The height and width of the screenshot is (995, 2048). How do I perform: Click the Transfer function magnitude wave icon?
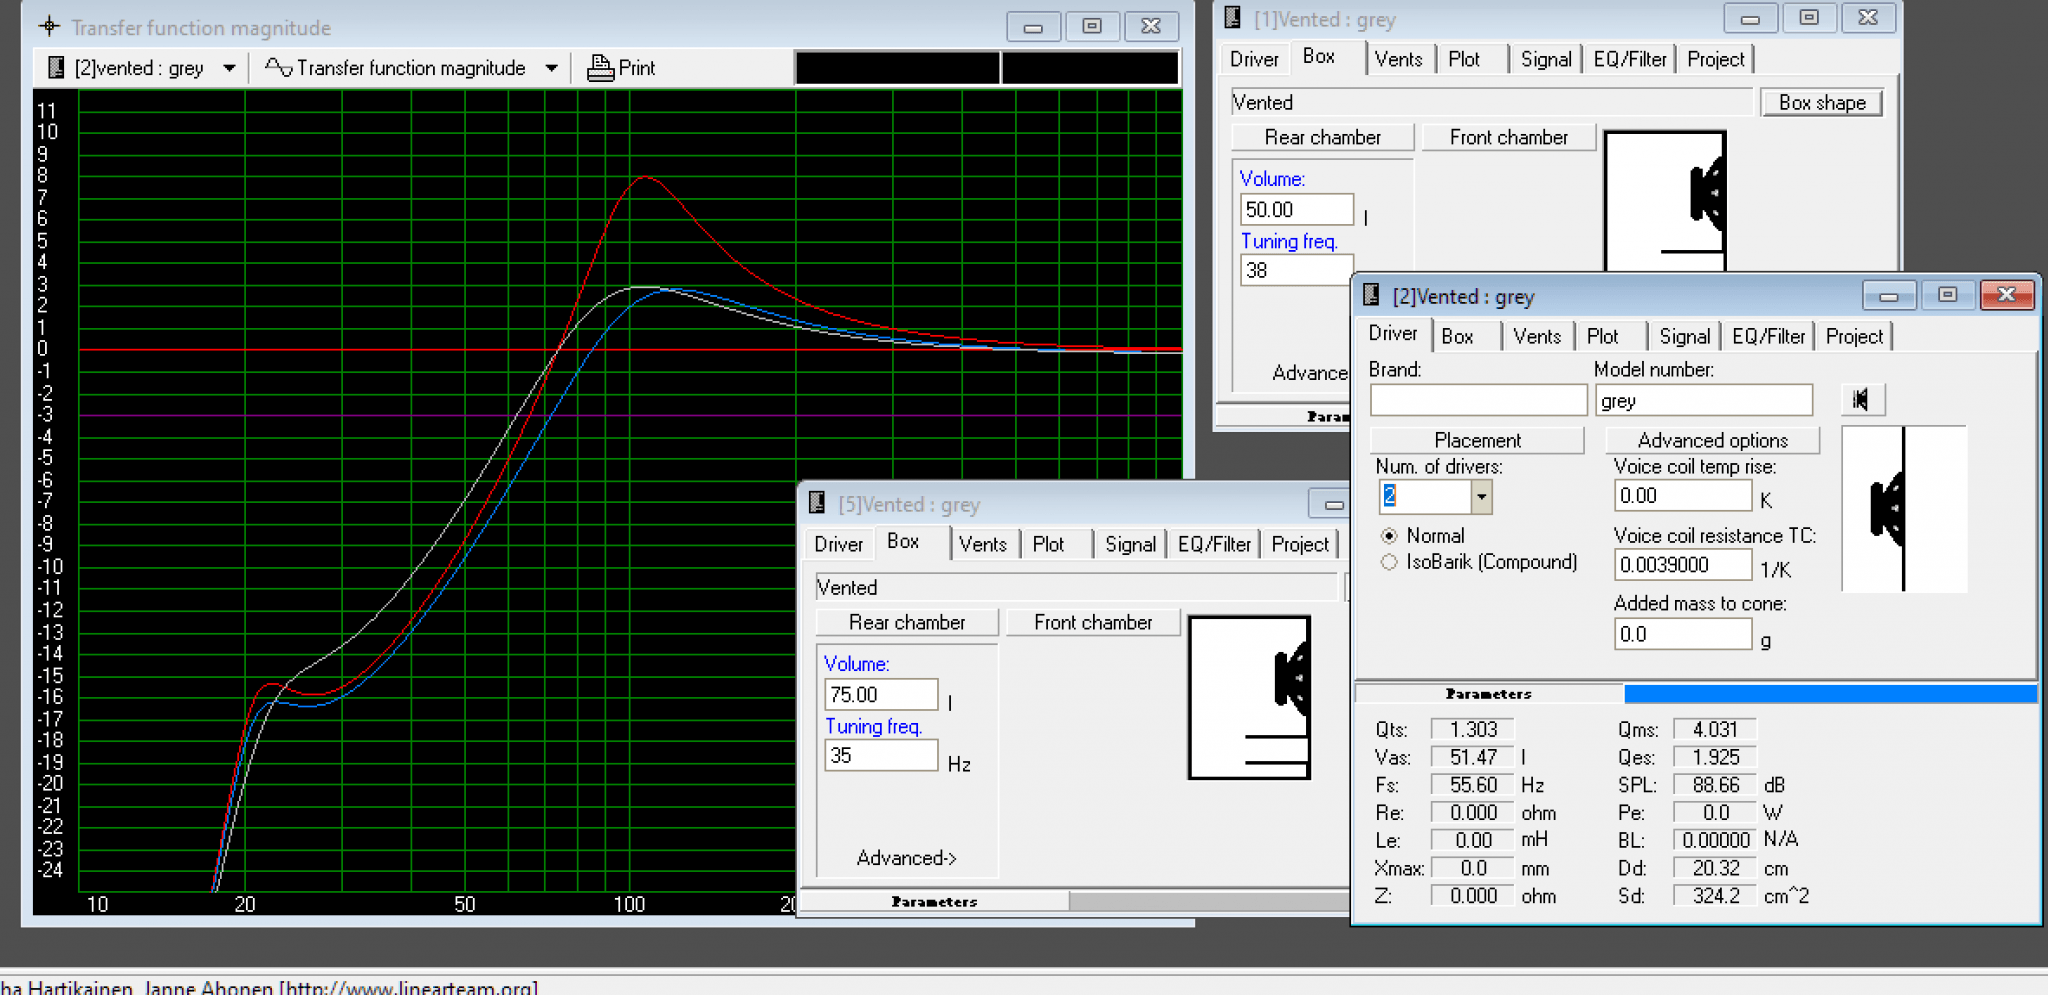[x=278, y=67]
